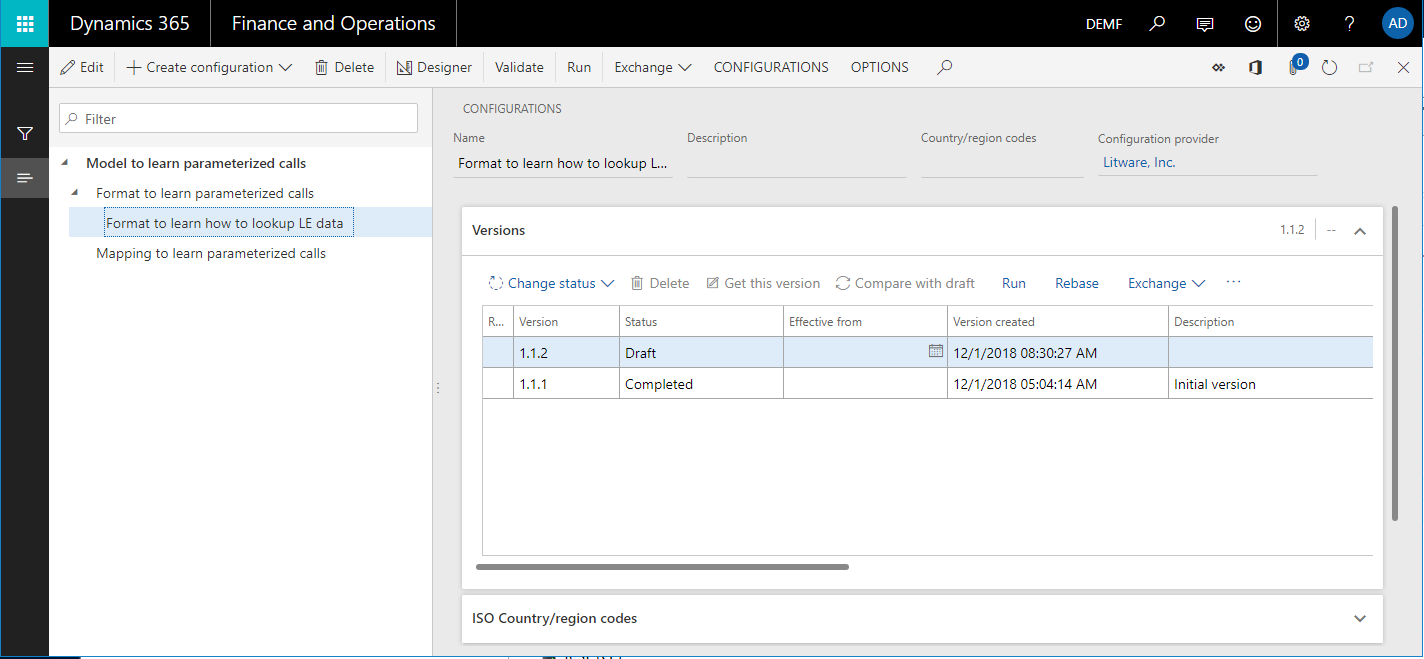Select Mapping to learn parameterized calls
Viewport: 1424px width, 659px height.
[211, 253]
